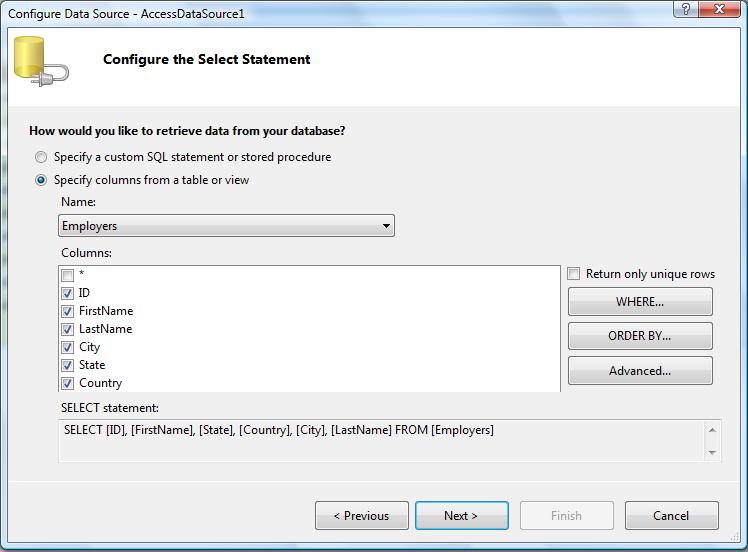
Task: Click the help question mark button
Action: pos(686,9)
